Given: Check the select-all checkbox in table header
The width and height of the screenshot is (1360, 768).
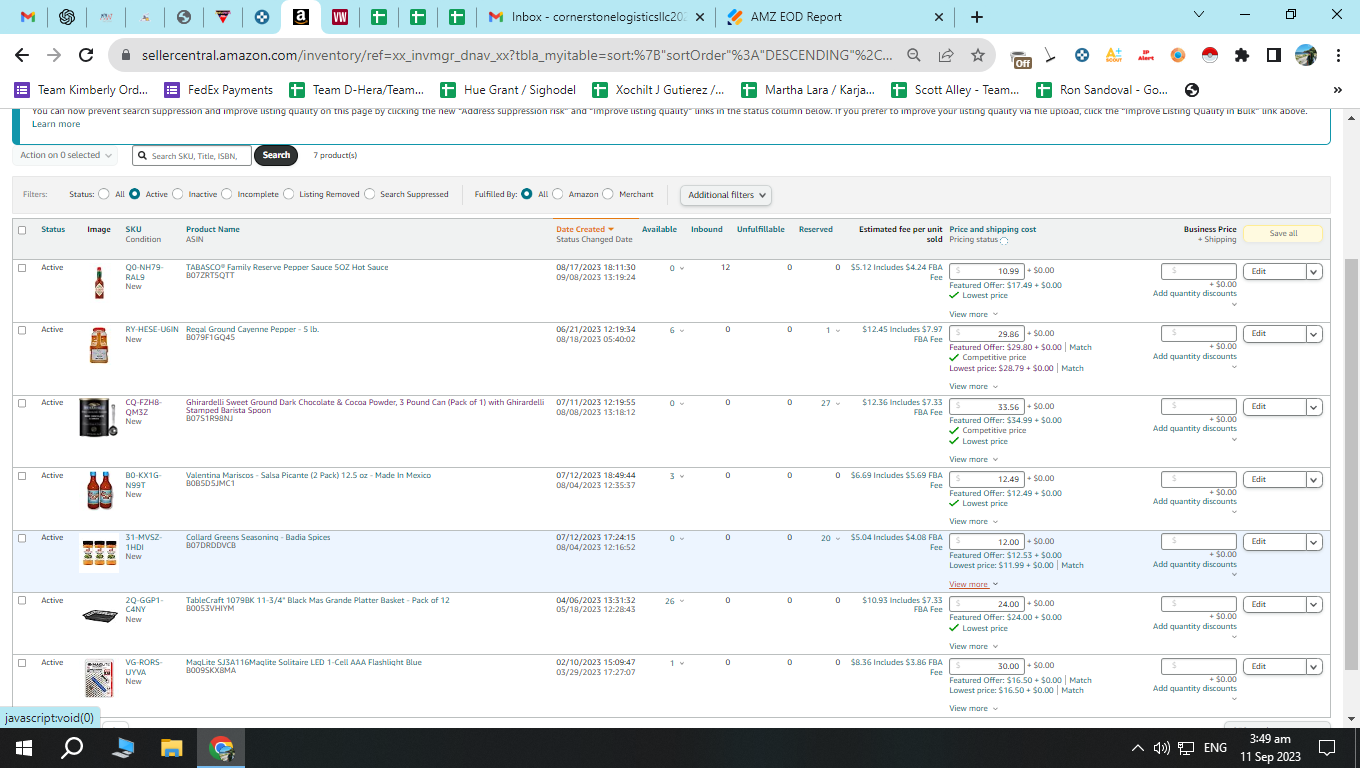Looking at the screenshot, I should tap(22, 230).
